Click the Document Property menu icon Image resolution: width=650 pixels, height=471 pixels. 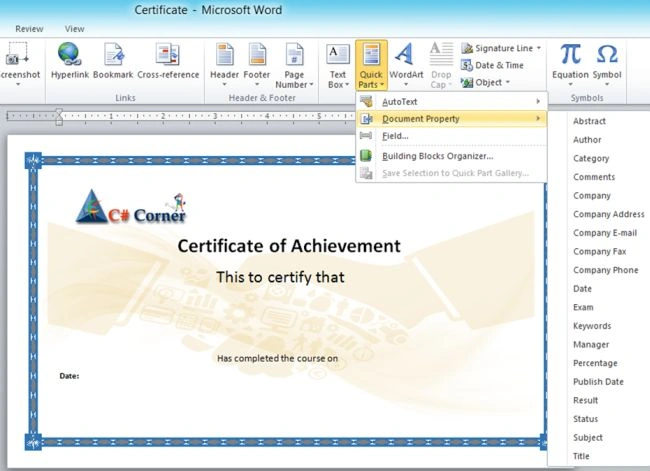(366, 119)
